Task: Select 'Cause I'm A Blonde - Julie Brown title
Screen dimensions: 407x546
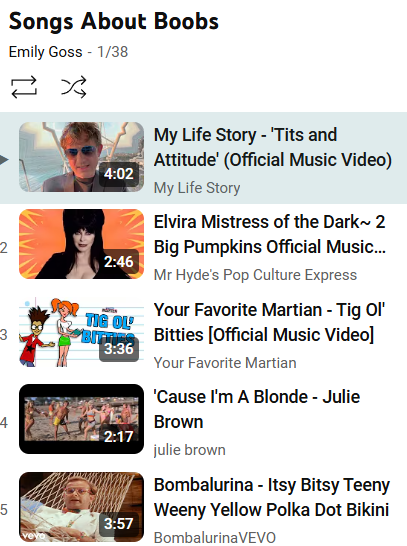Action: click(x=257, y=410)
